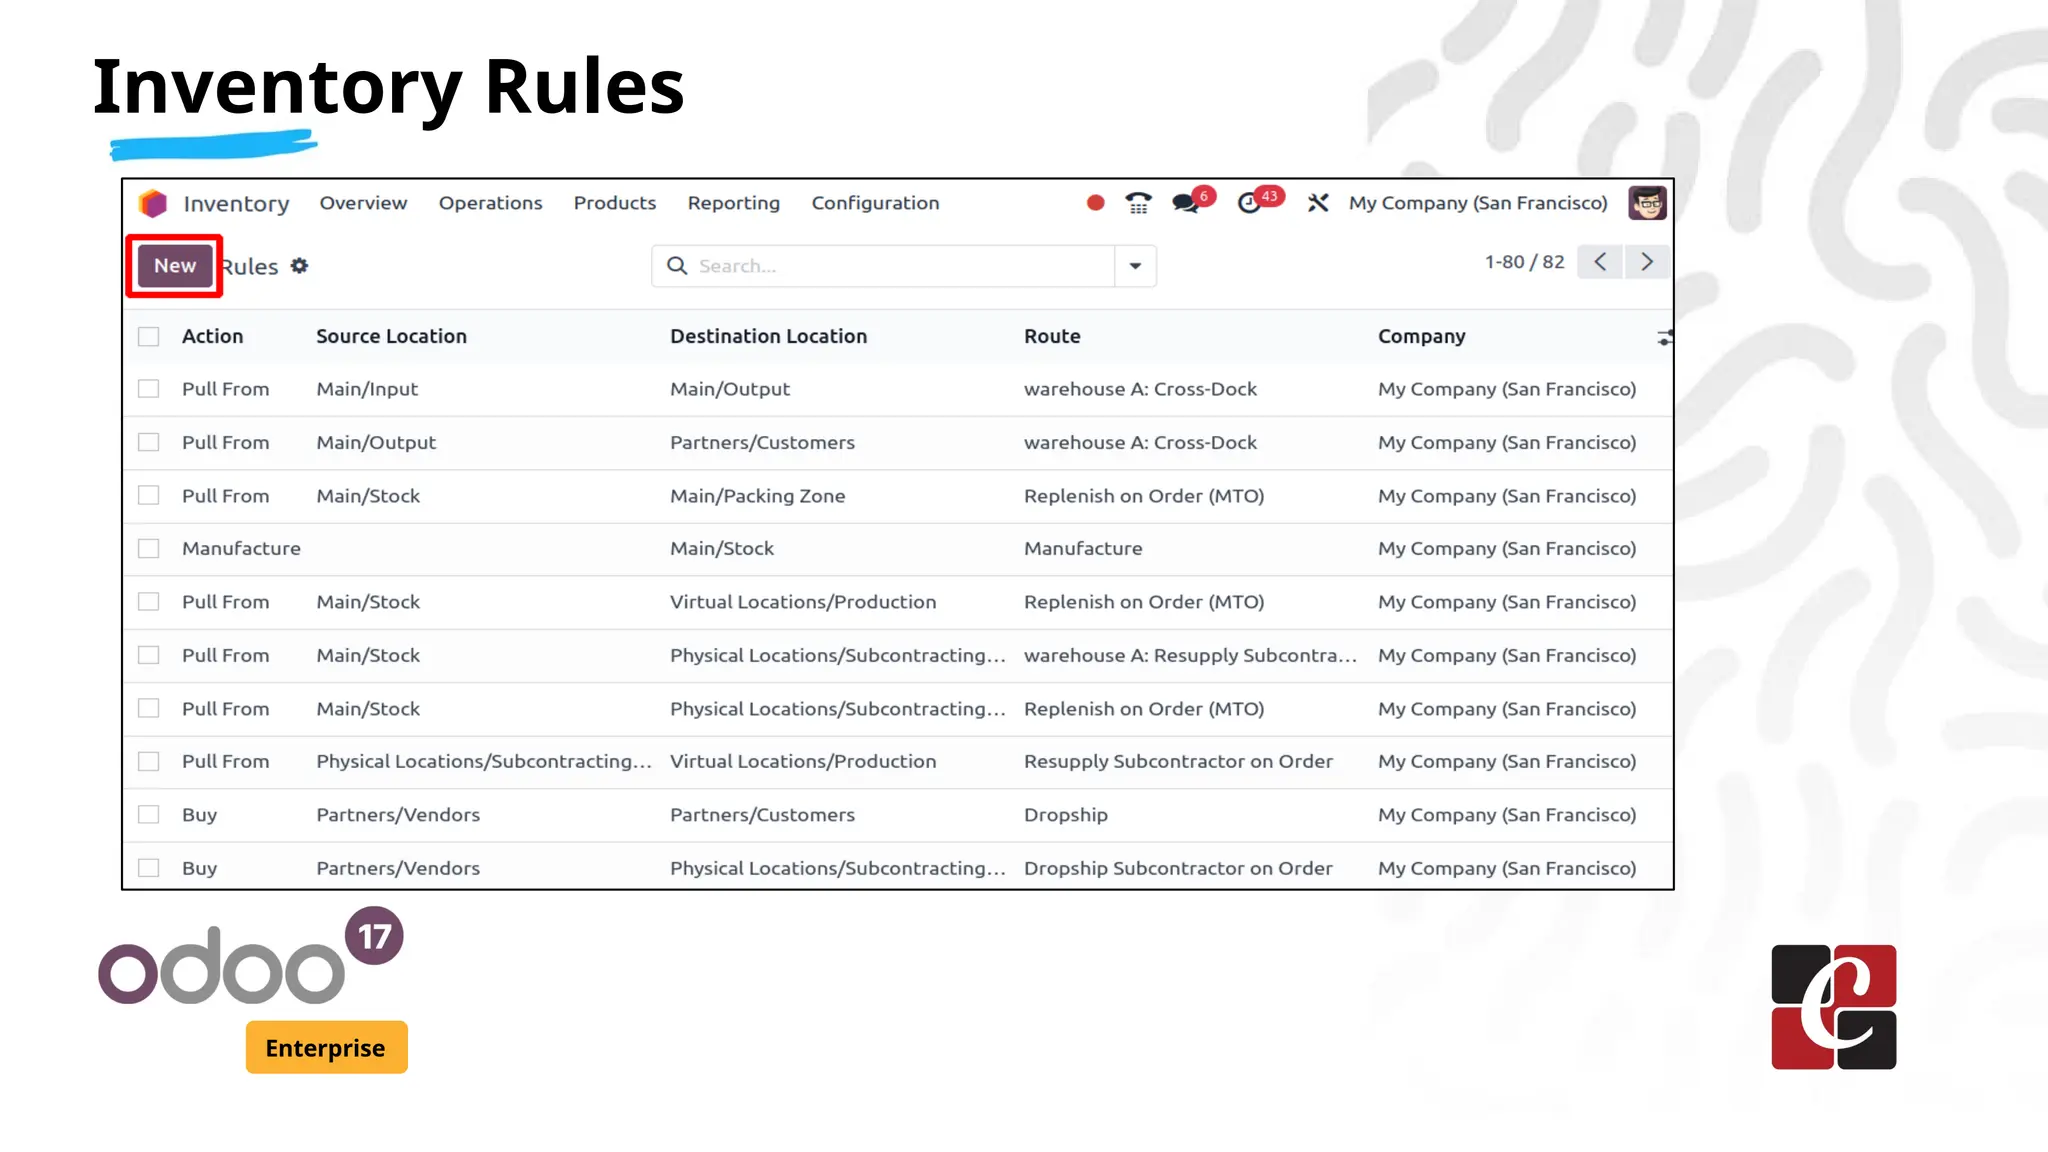Click the Manufacture action cell
Viewport: 2048px width, 1152px height.
(241, 549)
